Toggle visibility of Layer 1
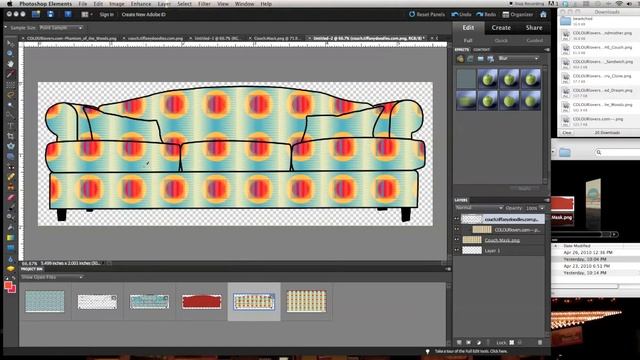 tap(457, 251)
